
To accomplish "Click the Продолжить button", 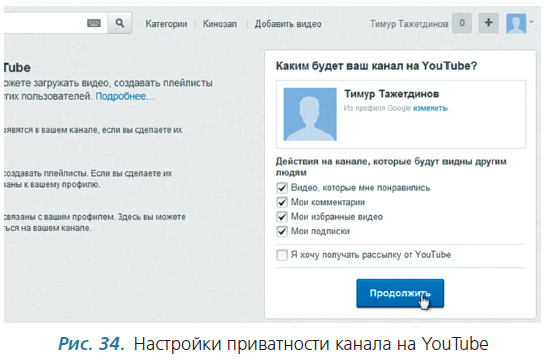I will click(x=400, y=293).
